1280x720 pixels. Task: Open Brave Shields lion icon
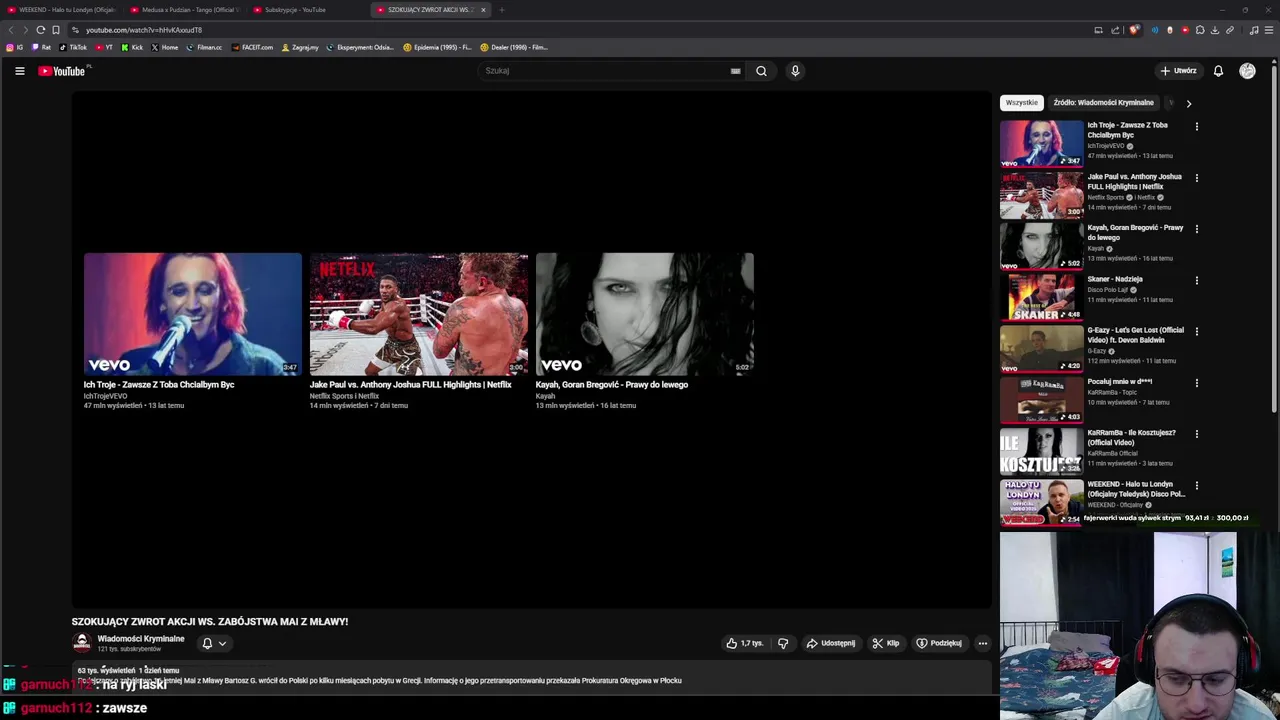pyautogui.click(x=1134, y=30)
